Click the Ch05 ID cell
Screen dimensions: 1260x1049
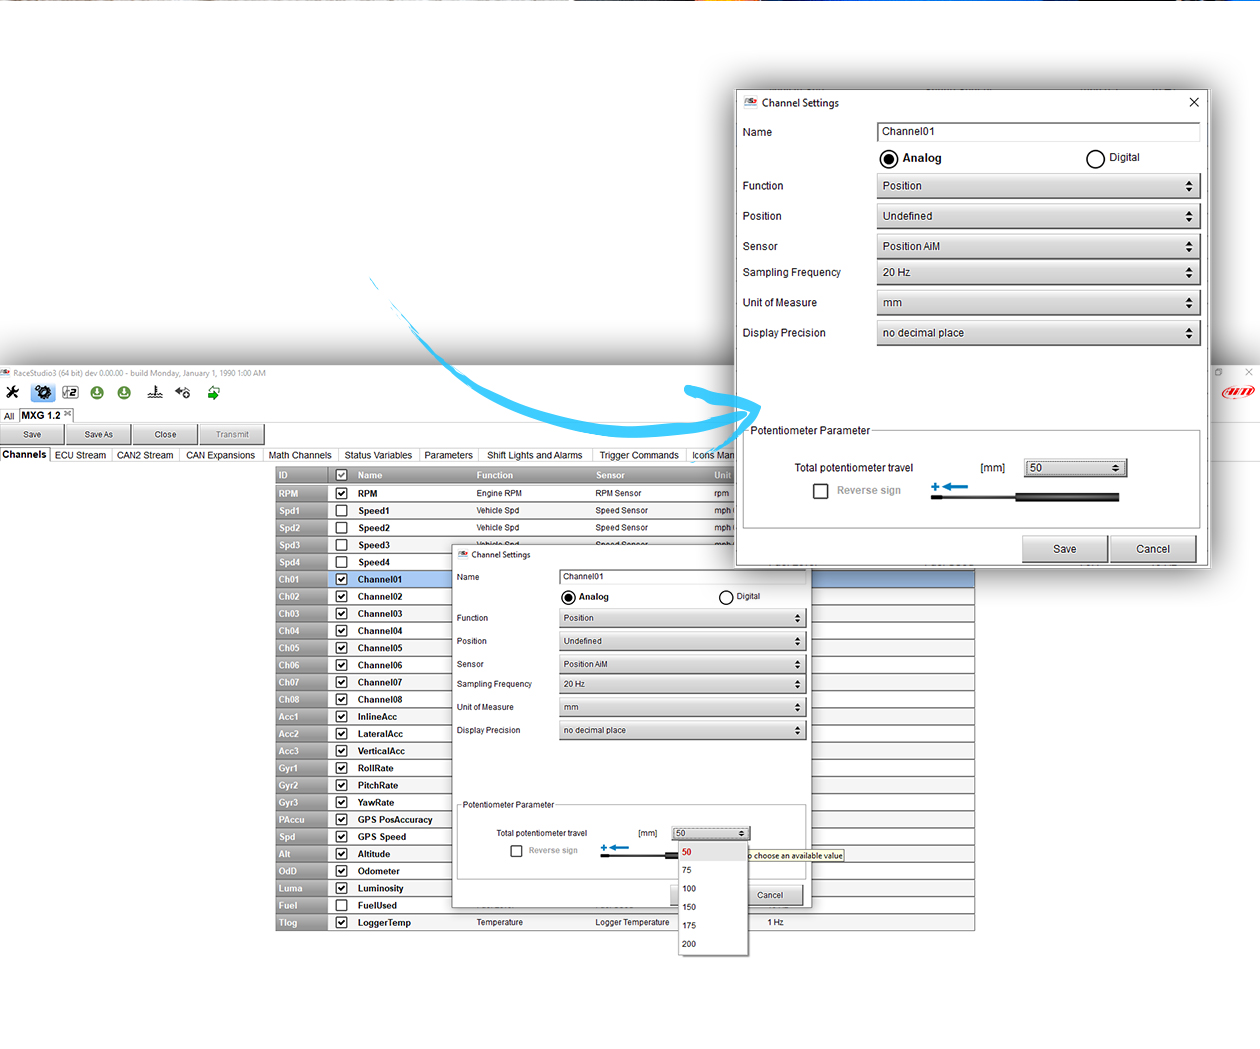coord(301,648)
